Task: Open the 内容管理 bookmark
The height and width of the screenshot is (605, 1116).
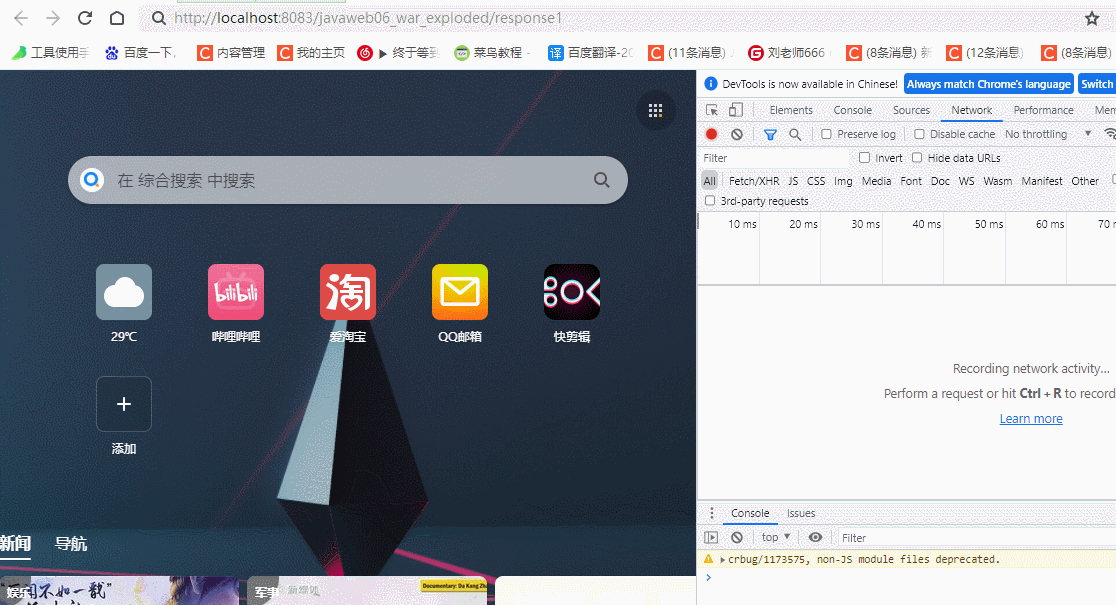Action: [231, 53]
